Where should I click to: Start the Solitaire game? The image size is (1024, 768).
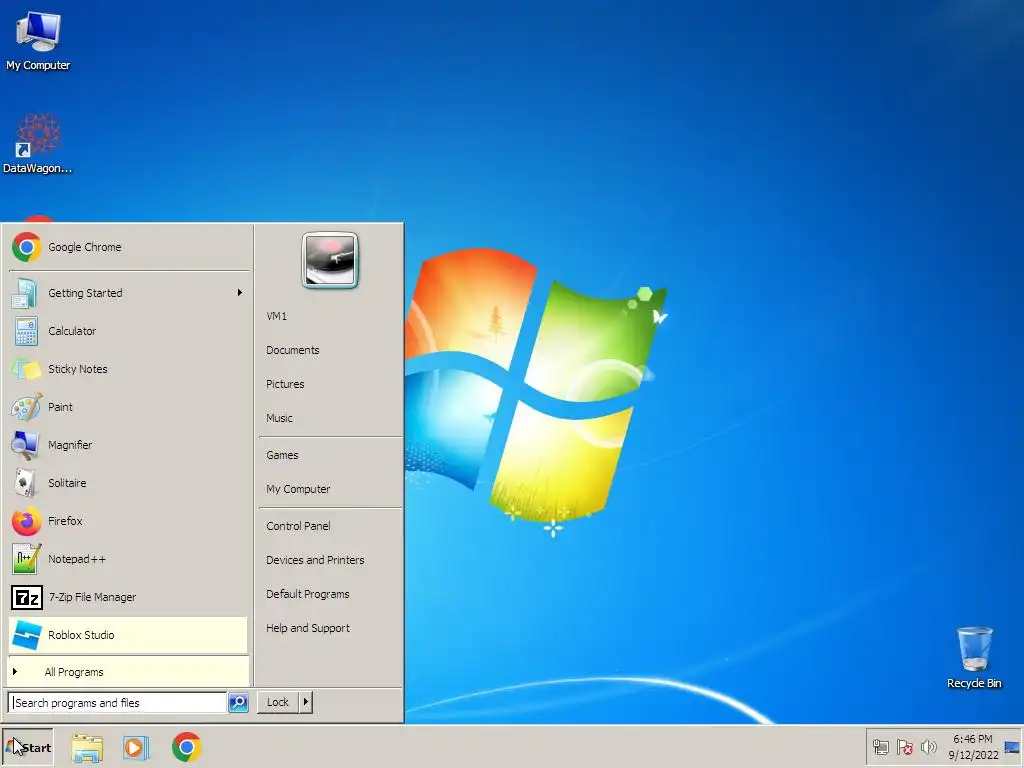(129, 483)
